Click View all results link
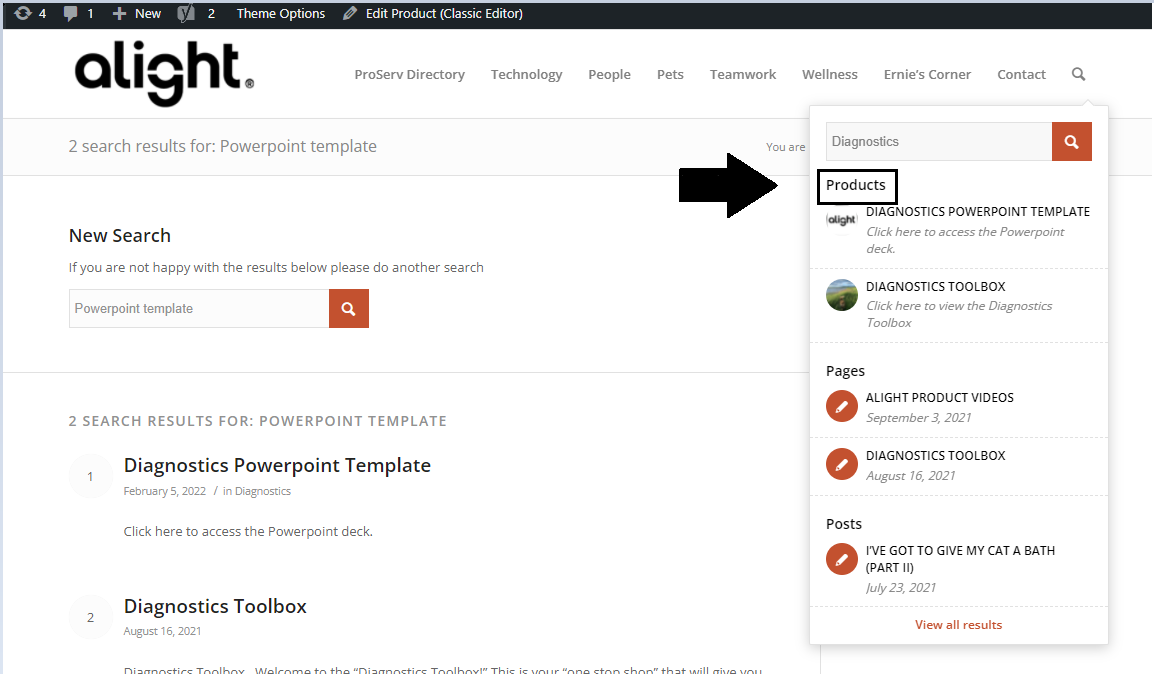The height and width of the screenshot is (674, 1154). click(958, 625)
